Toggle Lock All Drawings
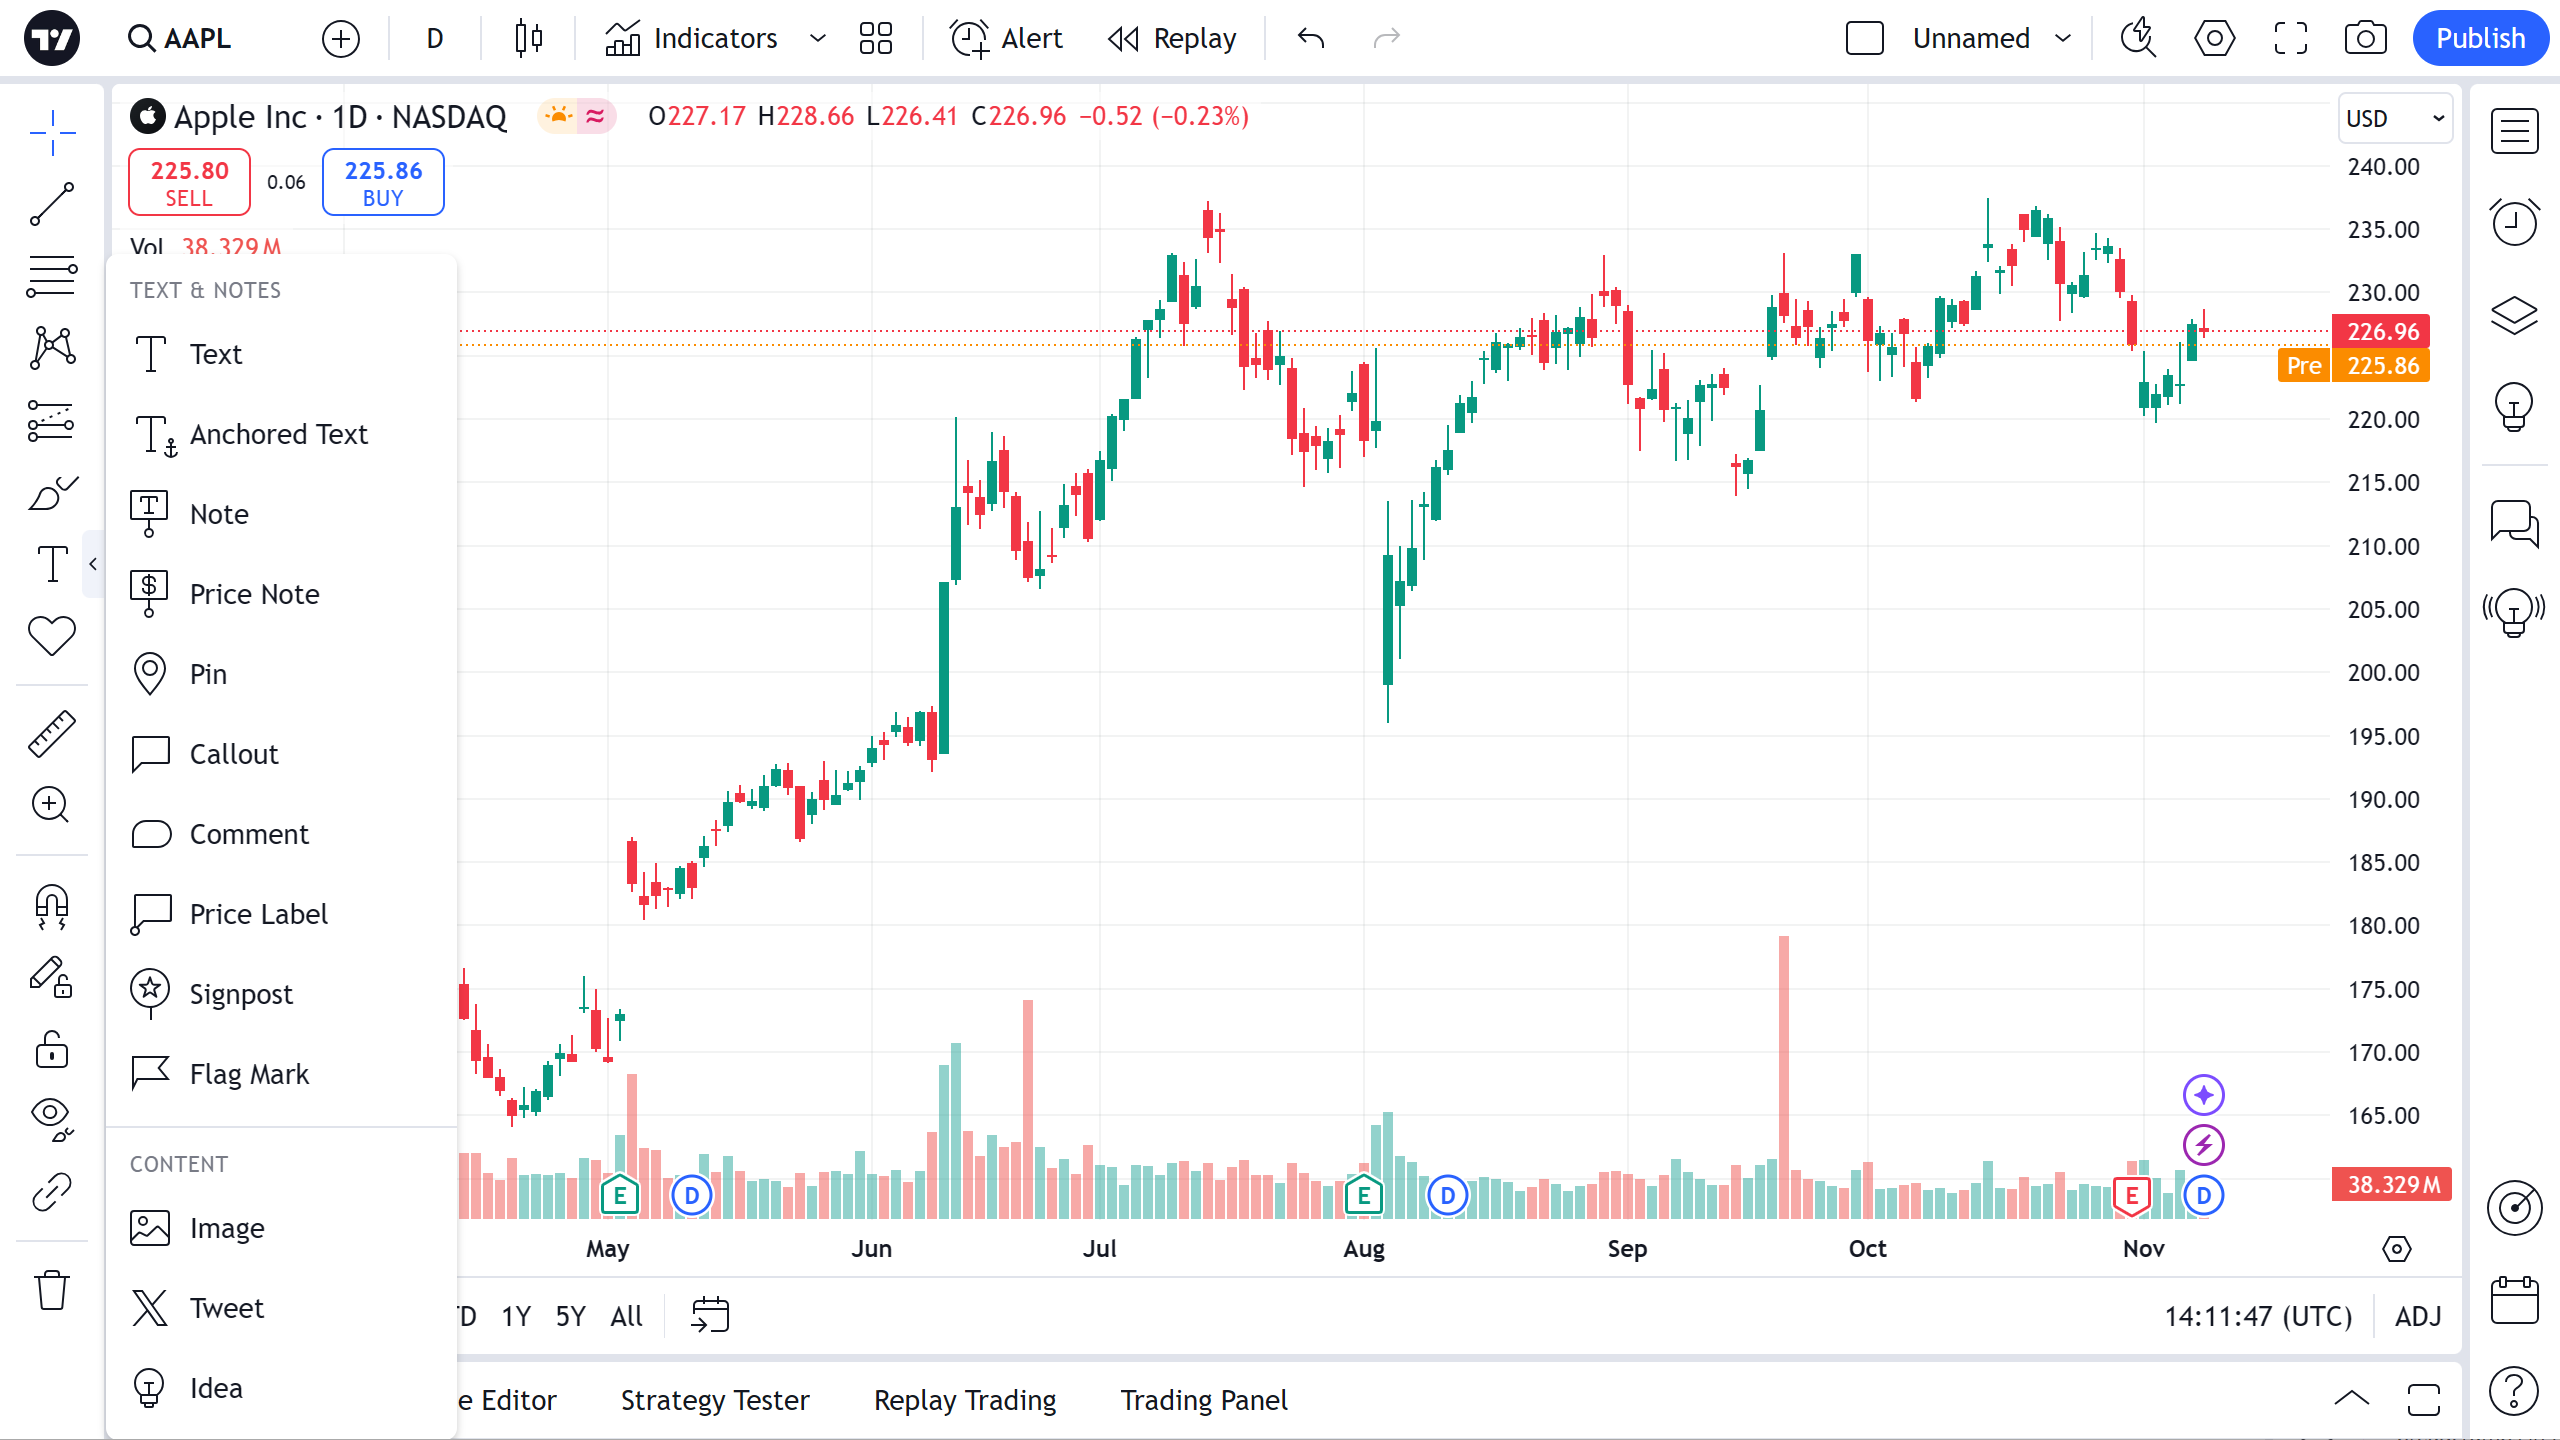The height and width of the screenshot is (1440, 2560). [52, 1050]
